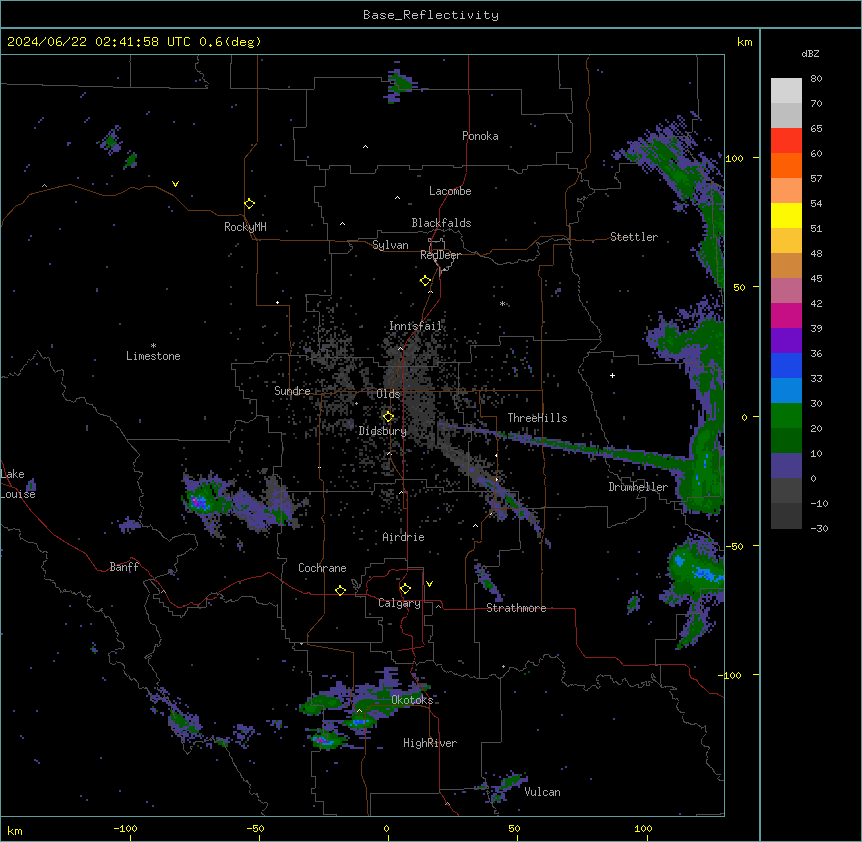Pick the orange 60-57 dBZ legend swatch
862x842 pixels.
pyautogui.click(x=786, y=165)
